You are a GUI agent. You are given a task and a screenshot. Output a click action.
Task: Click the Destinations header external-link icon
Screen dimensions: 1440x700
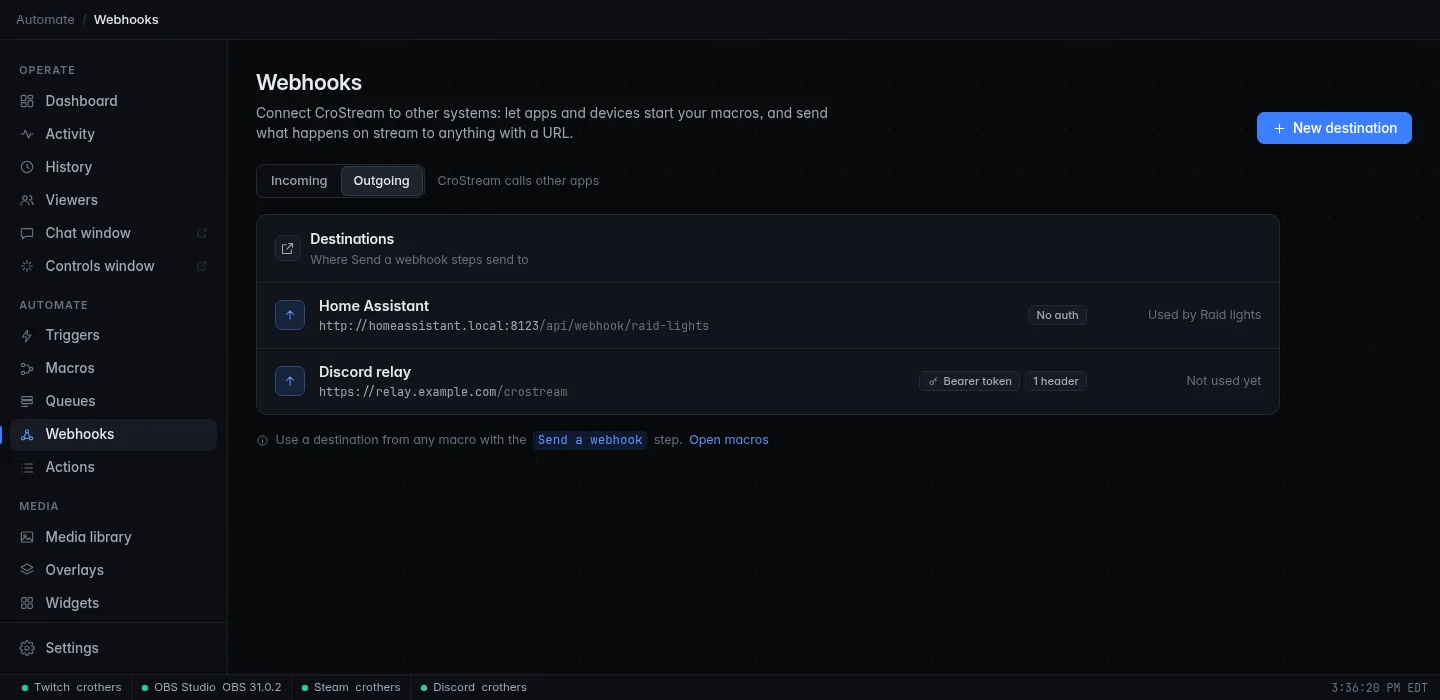point(288,248)
